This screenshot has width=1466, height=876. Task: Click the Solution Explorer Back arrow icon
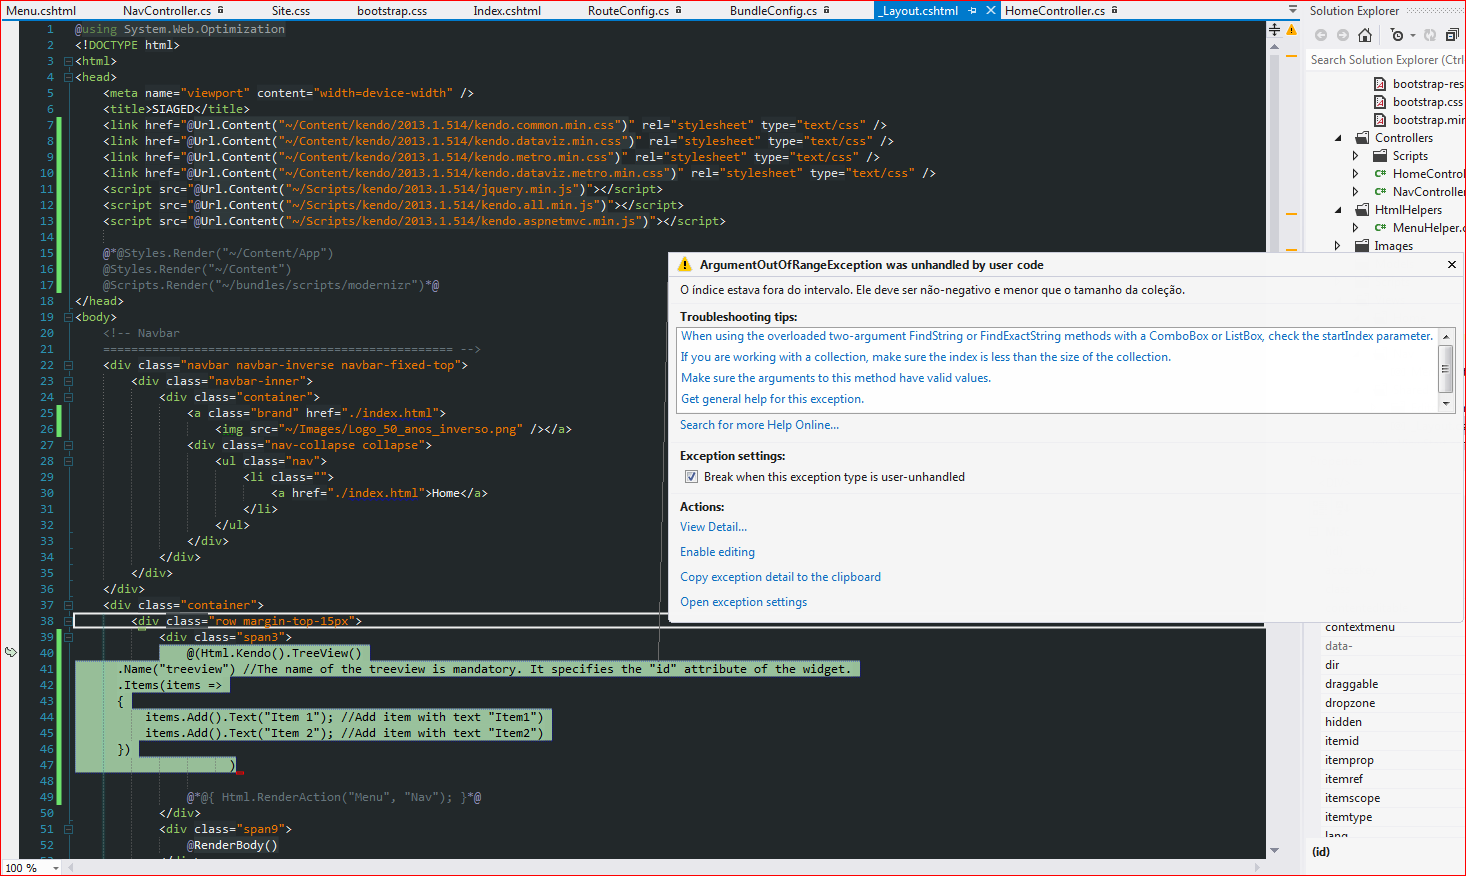point(1321,35)
